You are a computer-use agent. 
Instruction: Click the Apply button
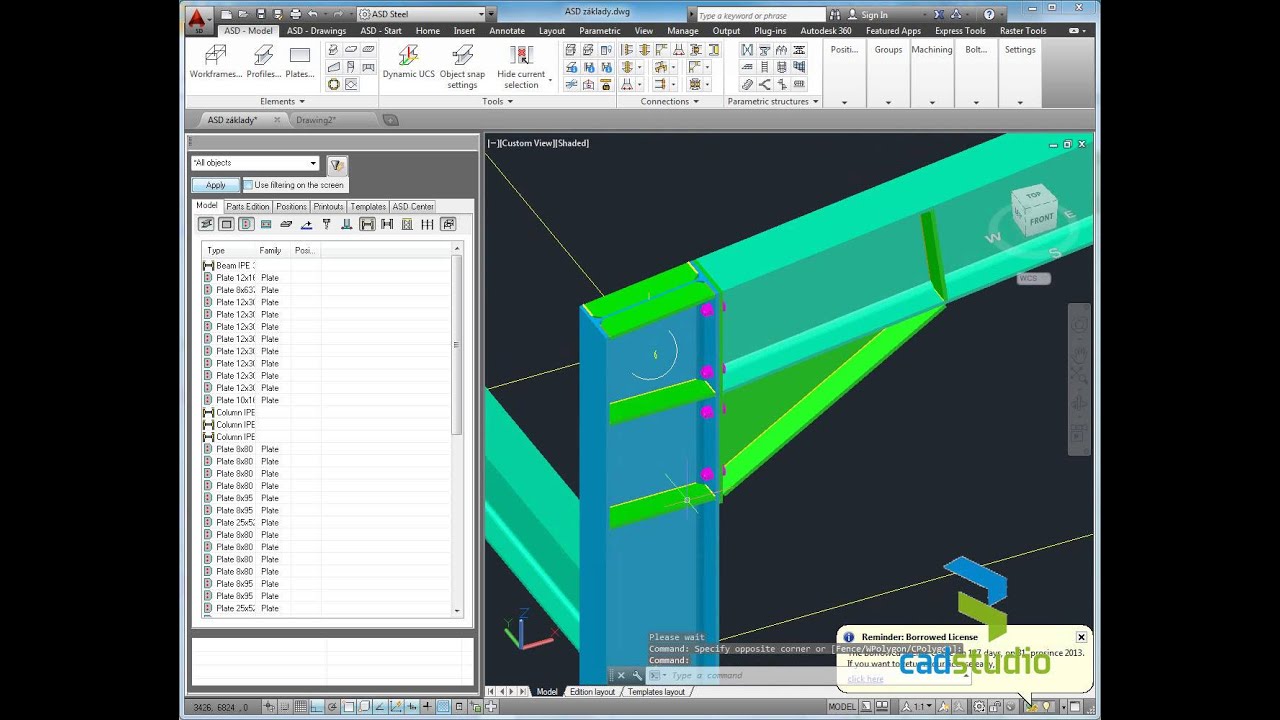[x=216, y=185]
